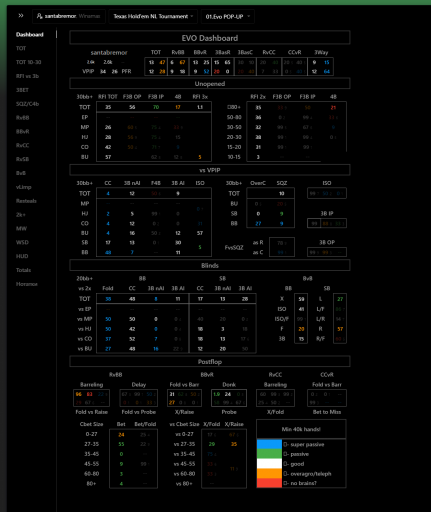Open the 3BET sidebar tab
The image size is (431, 512).
point(22,90)
